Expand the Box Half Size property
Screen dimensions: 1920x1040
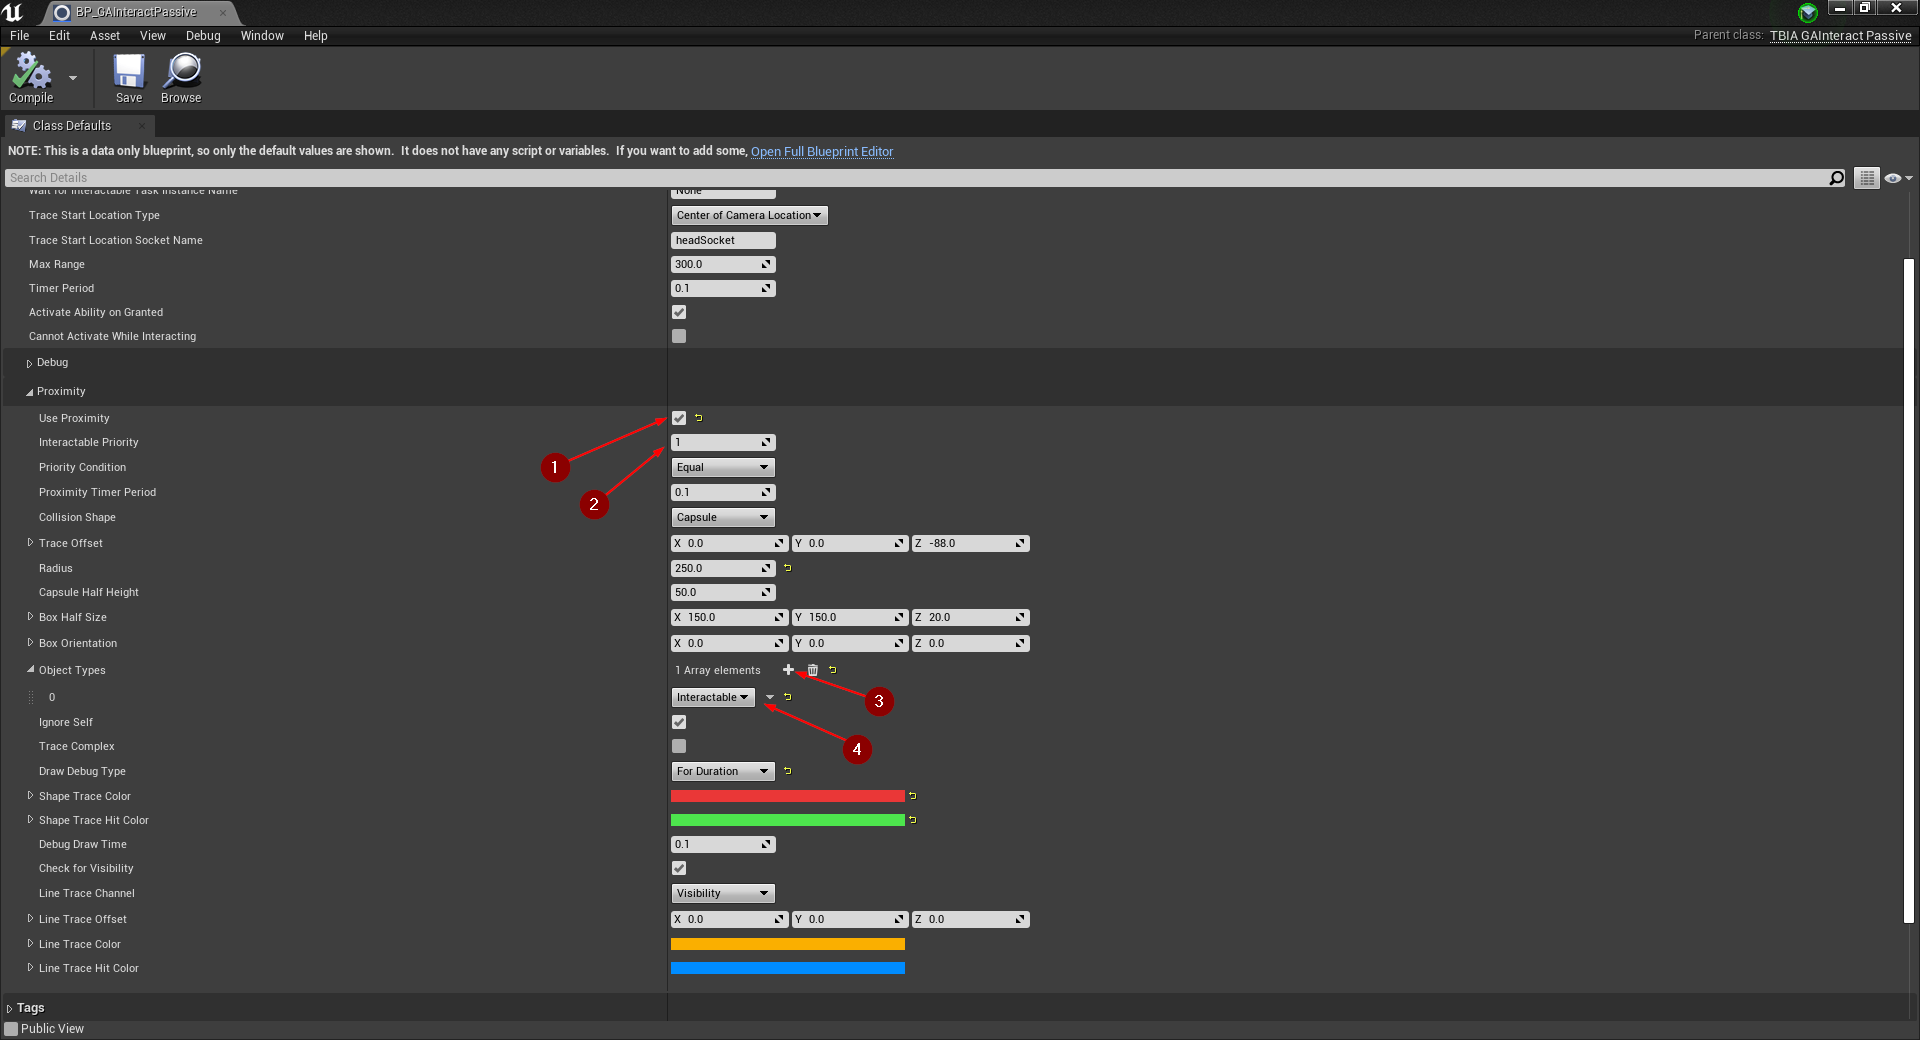coord(30,617)
